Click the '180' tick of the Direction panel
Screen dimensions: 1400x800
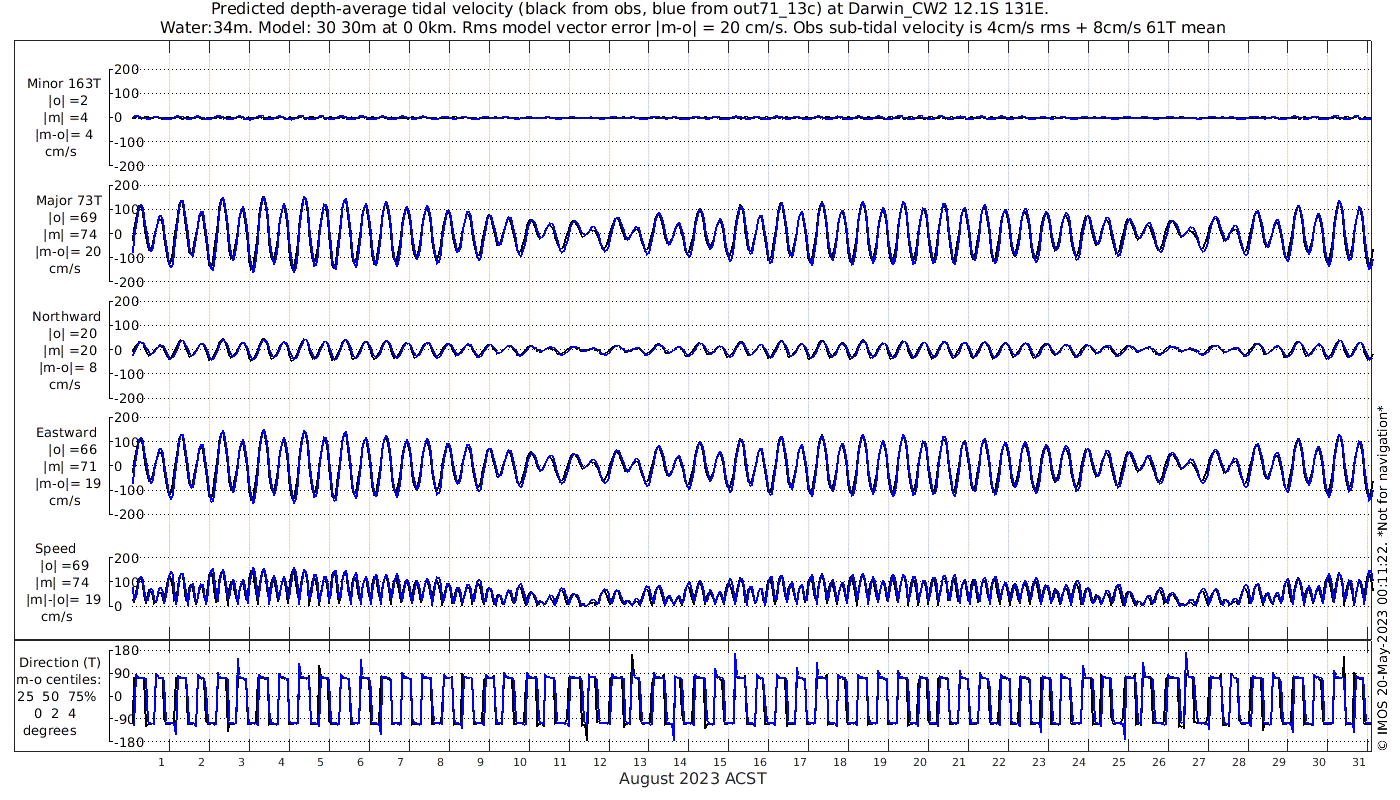pyautogui.click(x=126, y=652)
